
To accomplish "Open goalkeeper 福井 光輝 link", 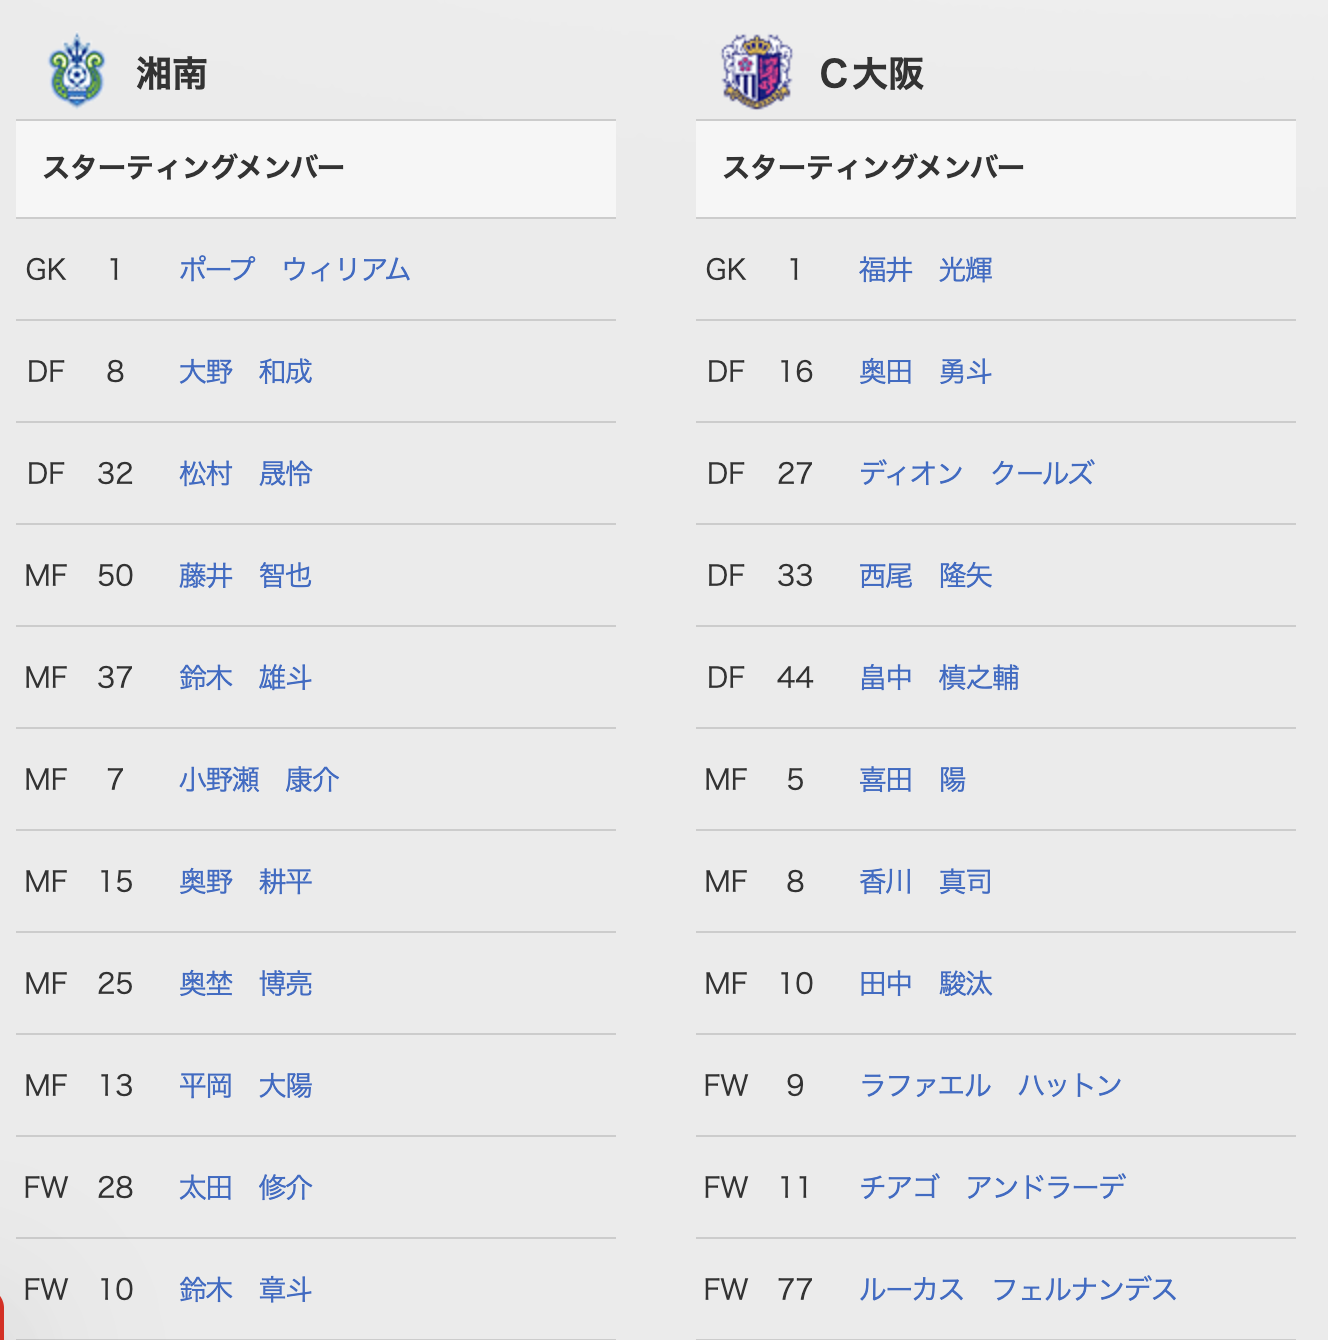I will [926, 269].
